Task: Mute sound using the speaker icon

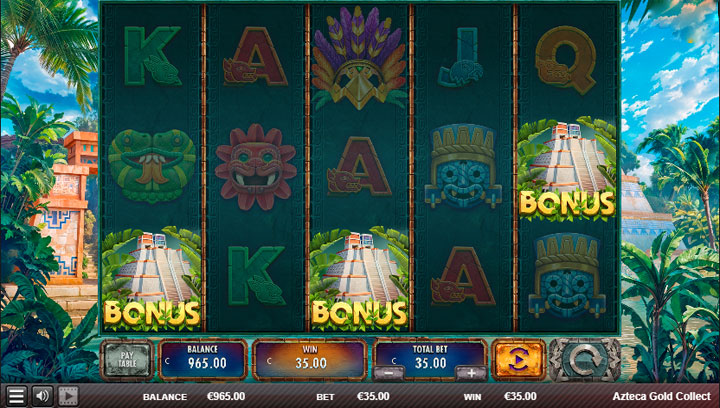Action: click(x=42, y=396)
